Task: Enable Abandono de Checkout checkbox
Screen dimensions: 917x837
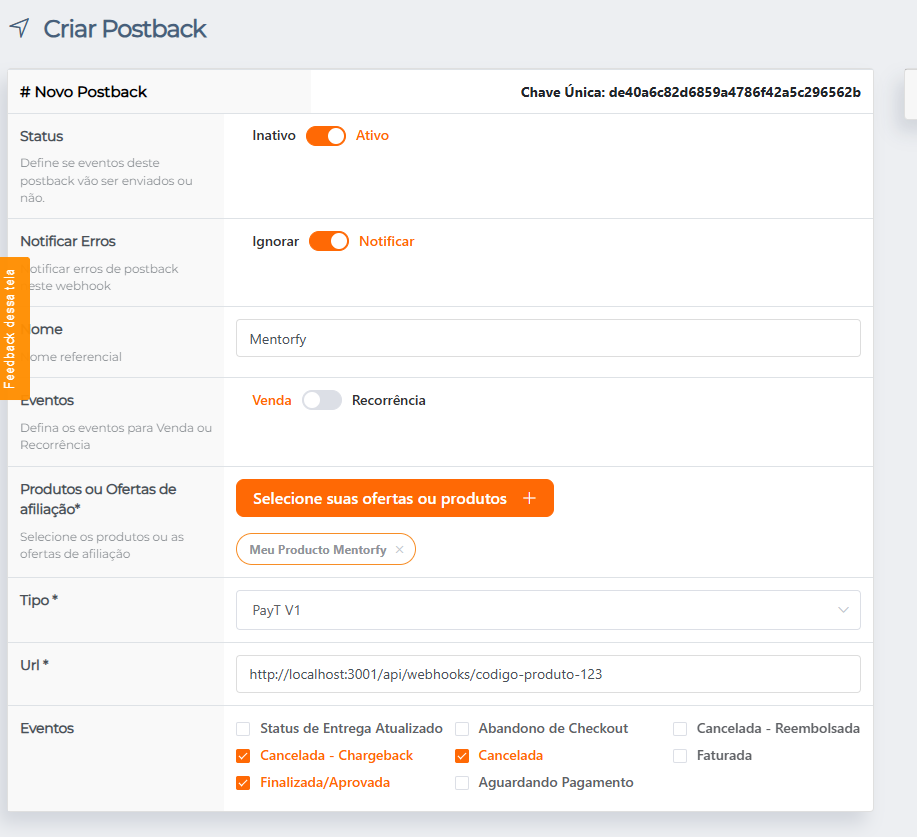Action: 462,729
